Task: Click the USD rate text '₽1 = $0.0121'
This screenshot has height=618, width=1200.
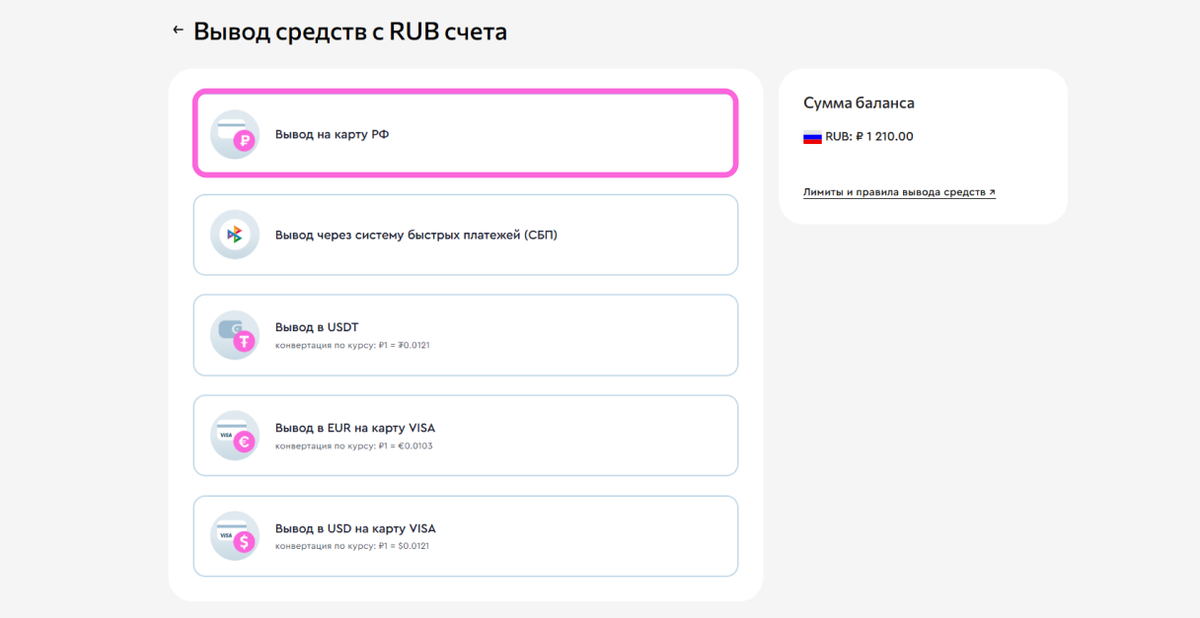Action: [x=404, y=546]
